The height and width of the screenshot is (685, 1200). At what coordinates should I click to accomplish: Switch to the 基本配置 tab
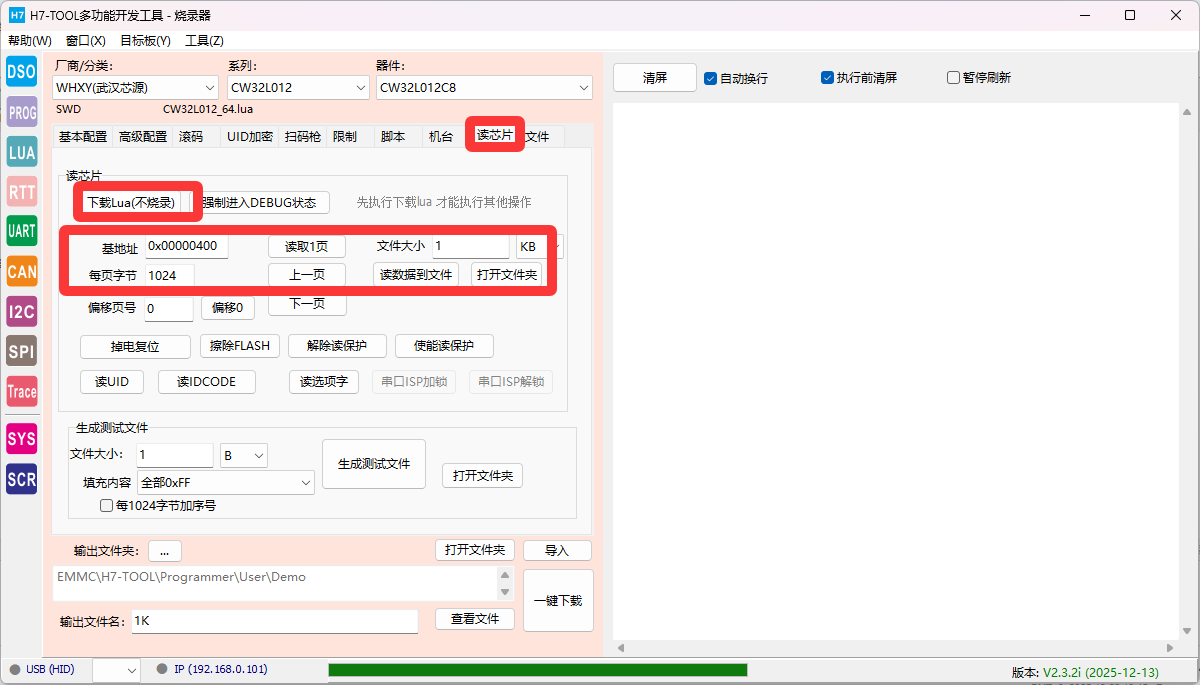(83, 137)
